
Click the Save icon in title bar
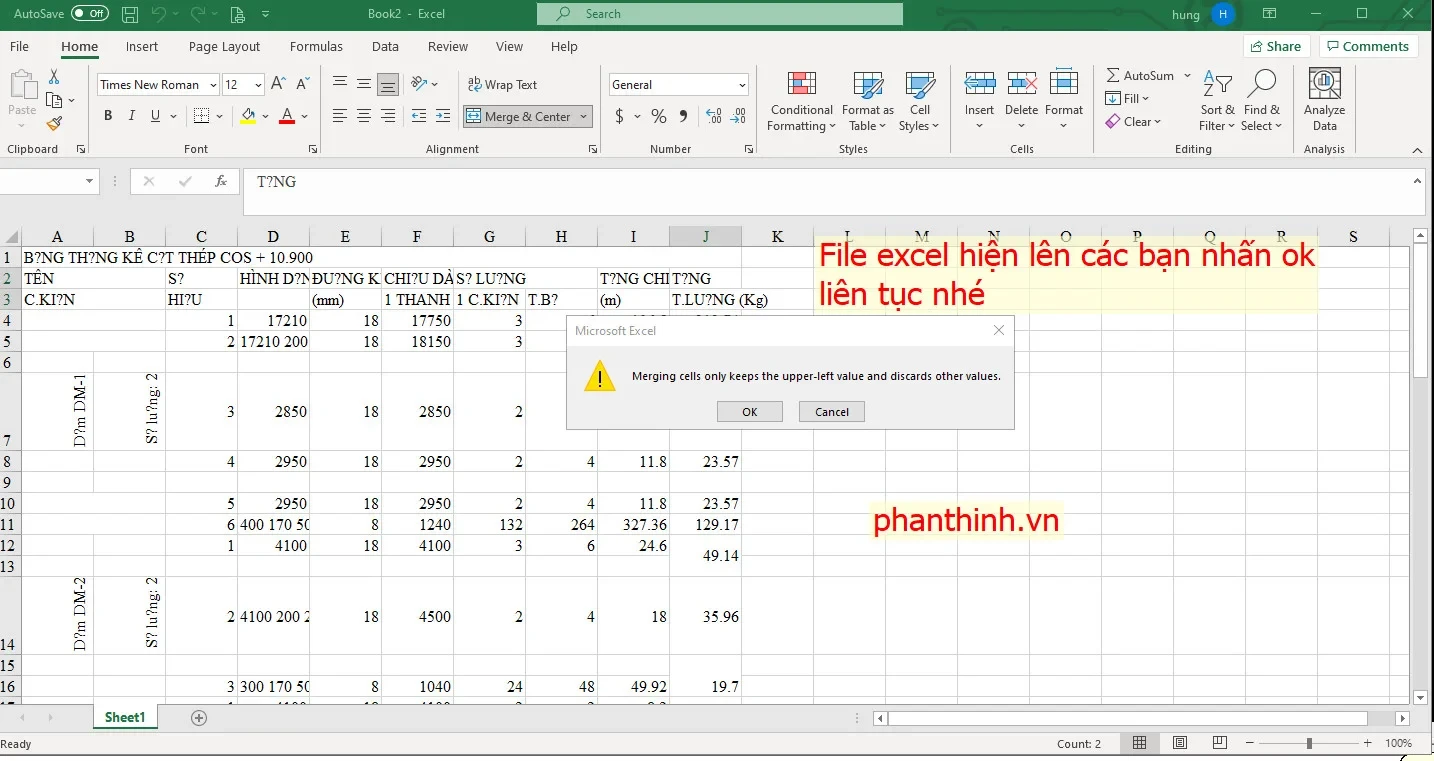pos(130,14)
